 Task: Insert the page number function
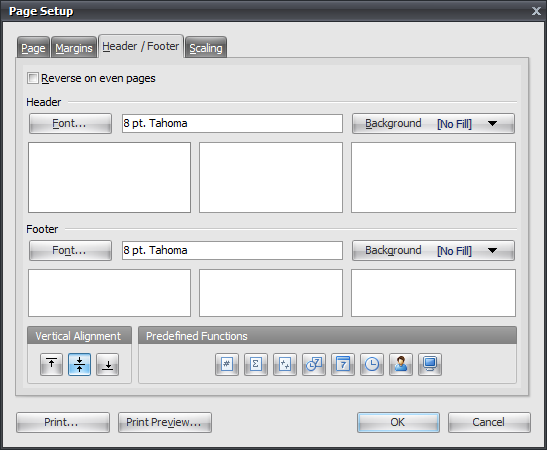(x=227, y=365)
